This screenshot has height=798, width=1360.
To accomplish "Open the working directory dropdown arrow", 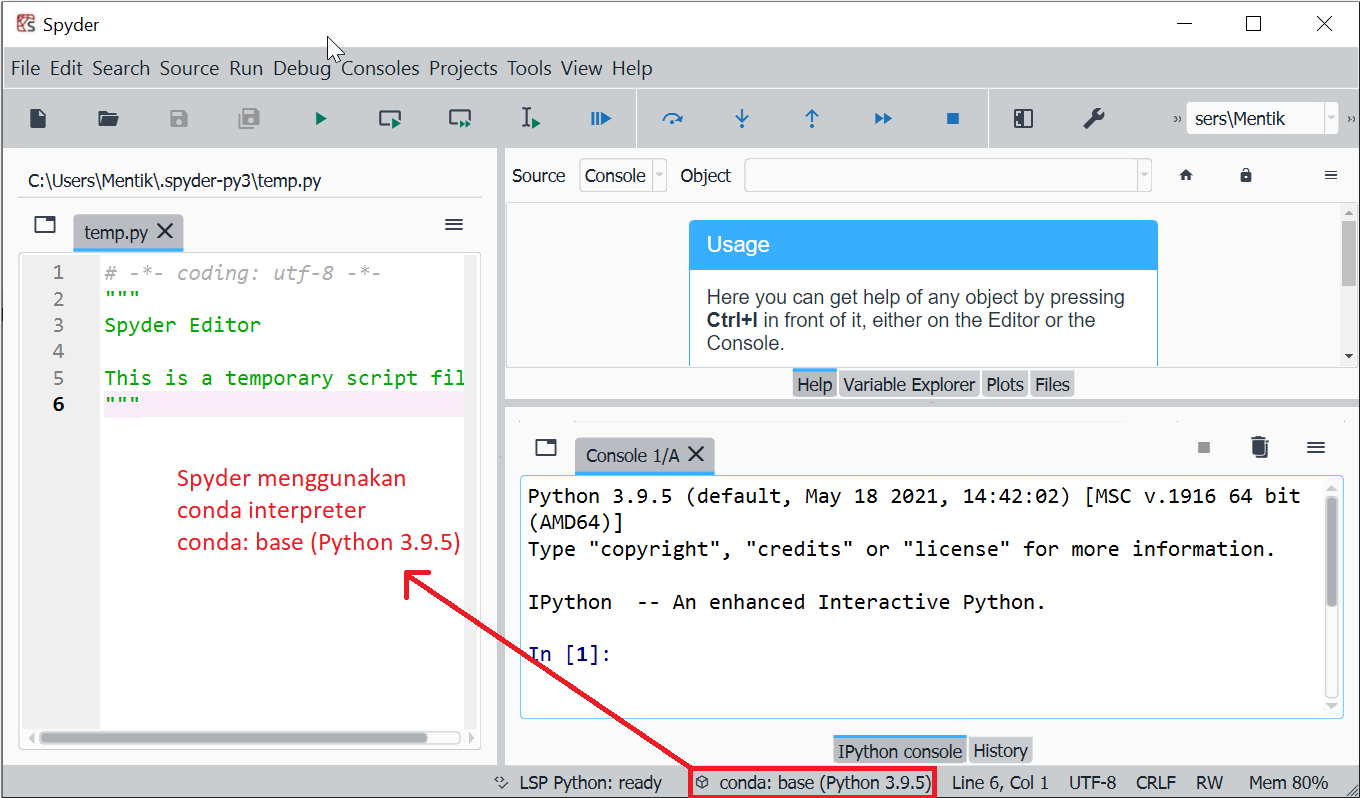I will click(1331, 118).
